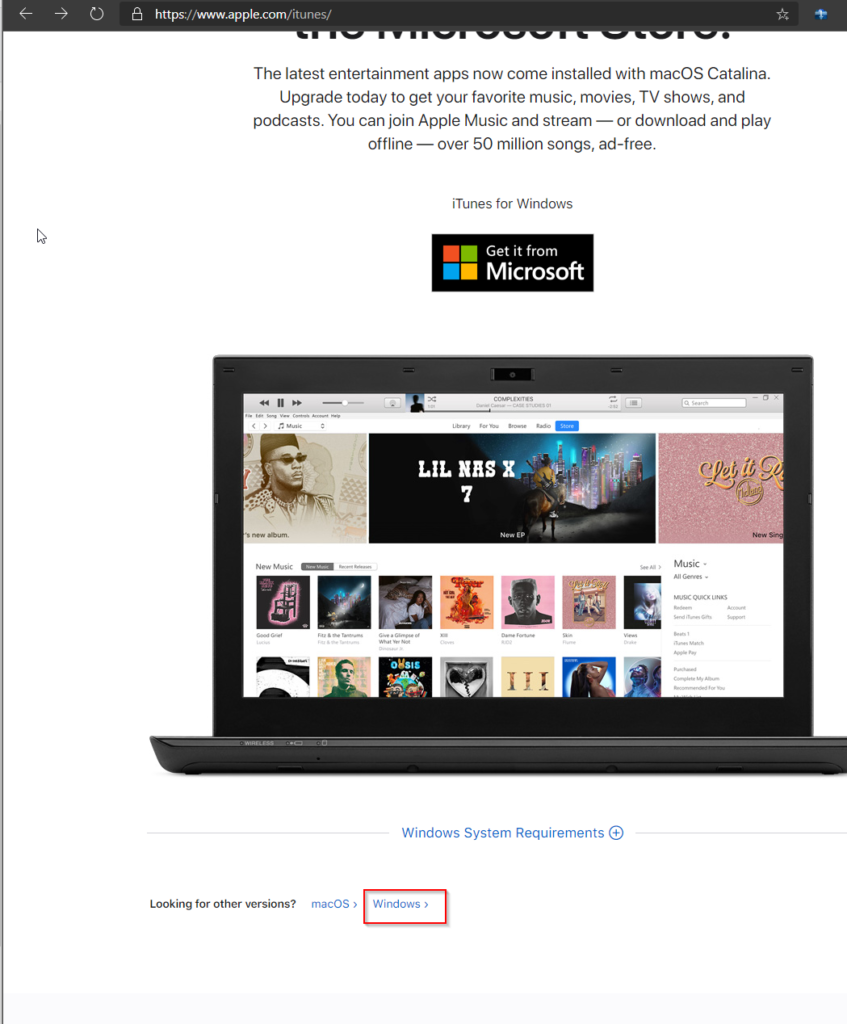Open the Music media picker dropdown
Image resolution: width=847 pixels, height=1024 pixels.
pos(301,426)
